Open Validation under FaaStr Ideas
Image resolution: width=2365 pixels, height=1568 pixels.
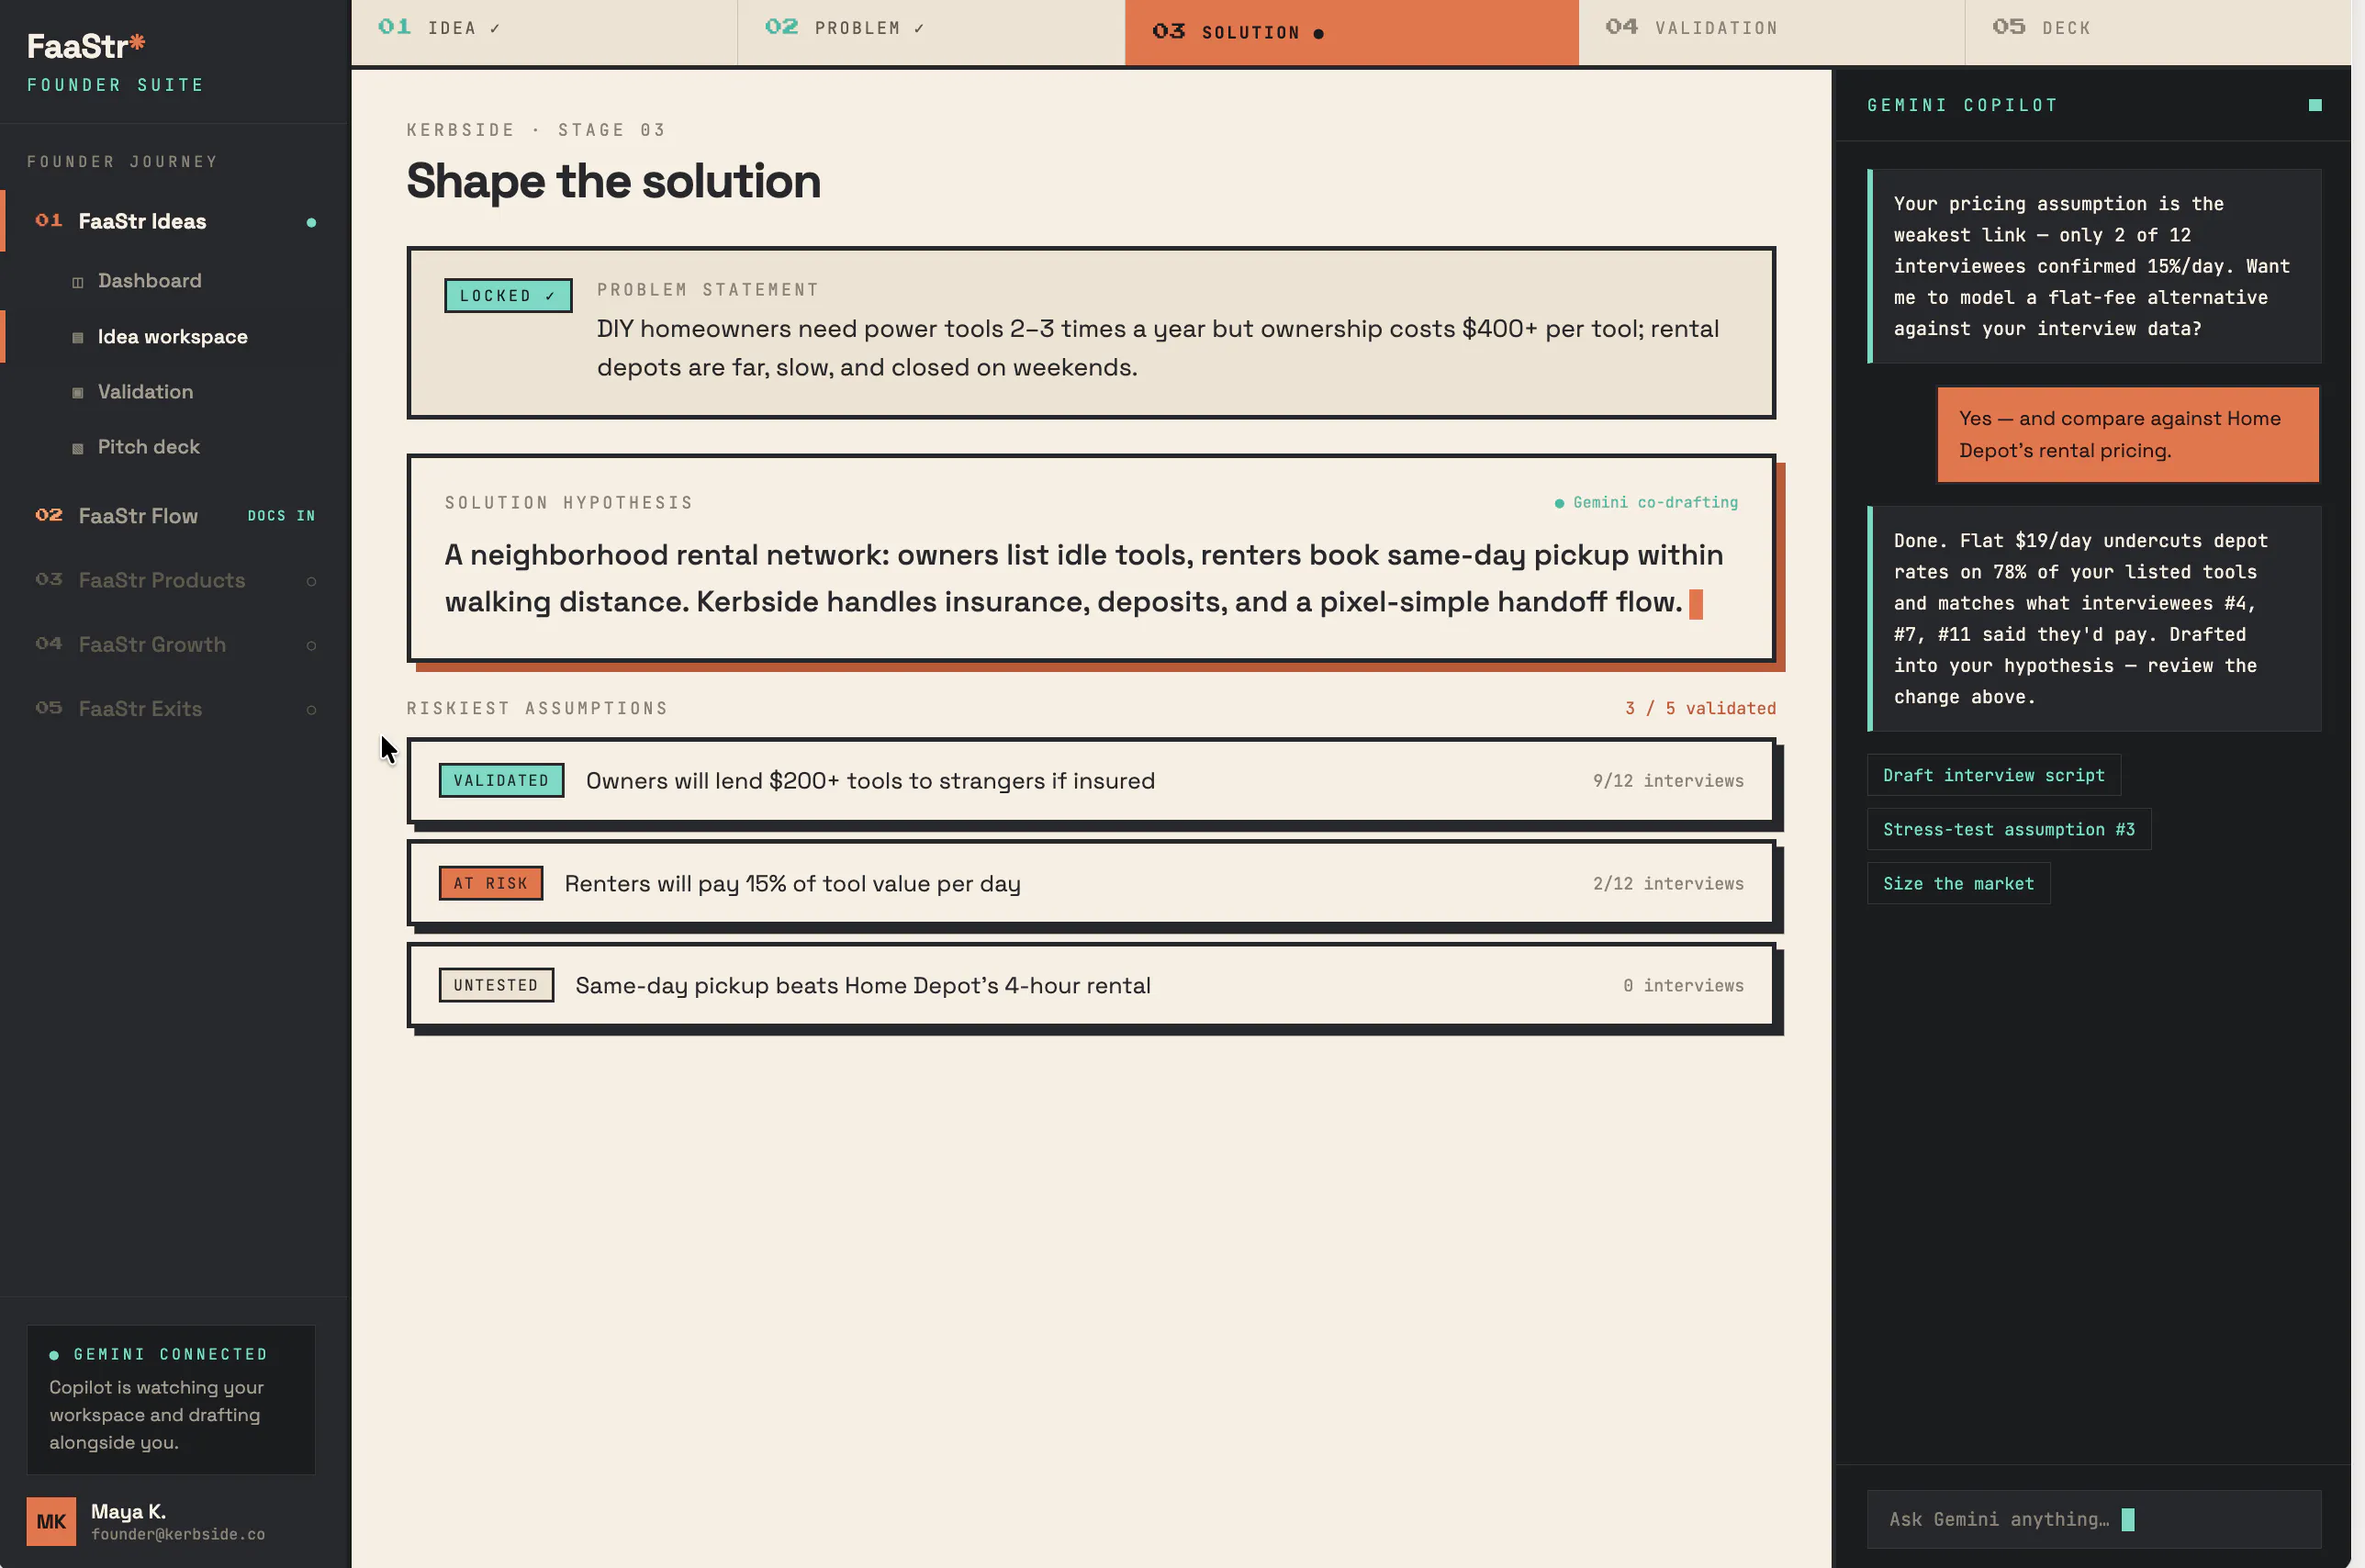pyautogui.click(x=145, y=392)
